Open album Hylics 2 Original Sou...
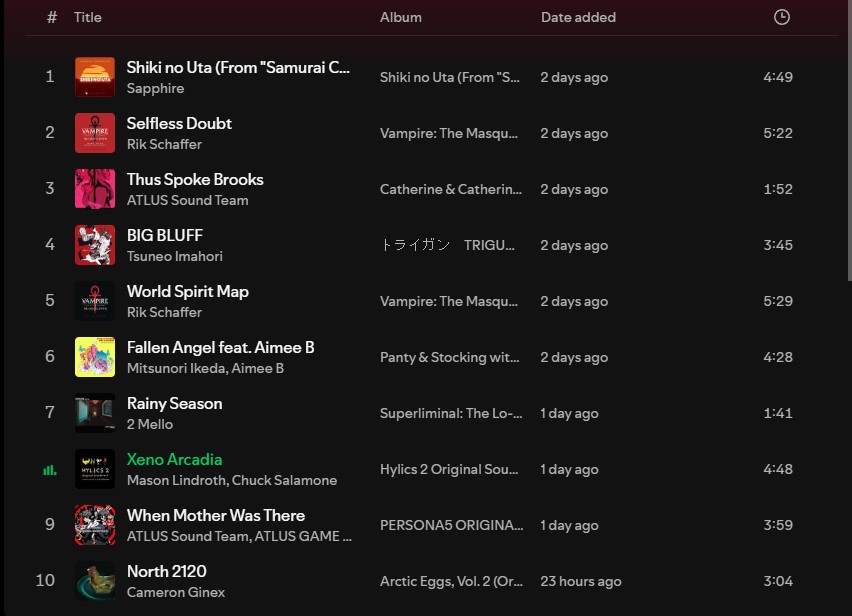852x616 pixels. [x=449, y=469]
